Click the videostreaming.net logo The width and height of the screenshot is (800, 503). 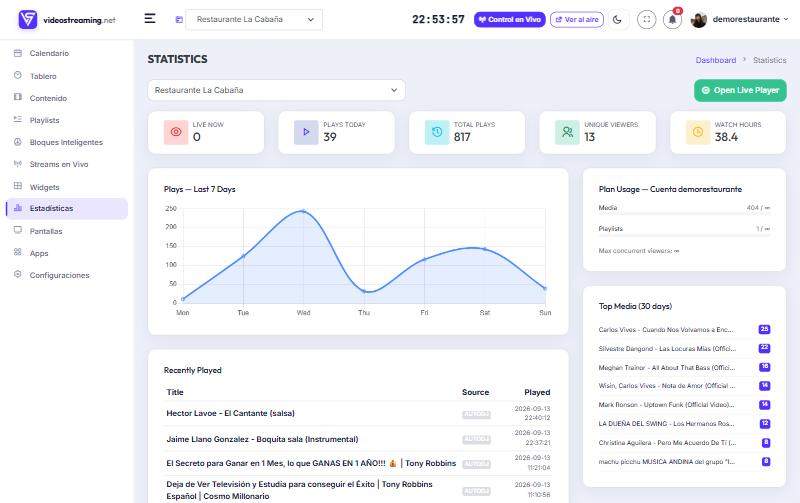pos(67,20)
